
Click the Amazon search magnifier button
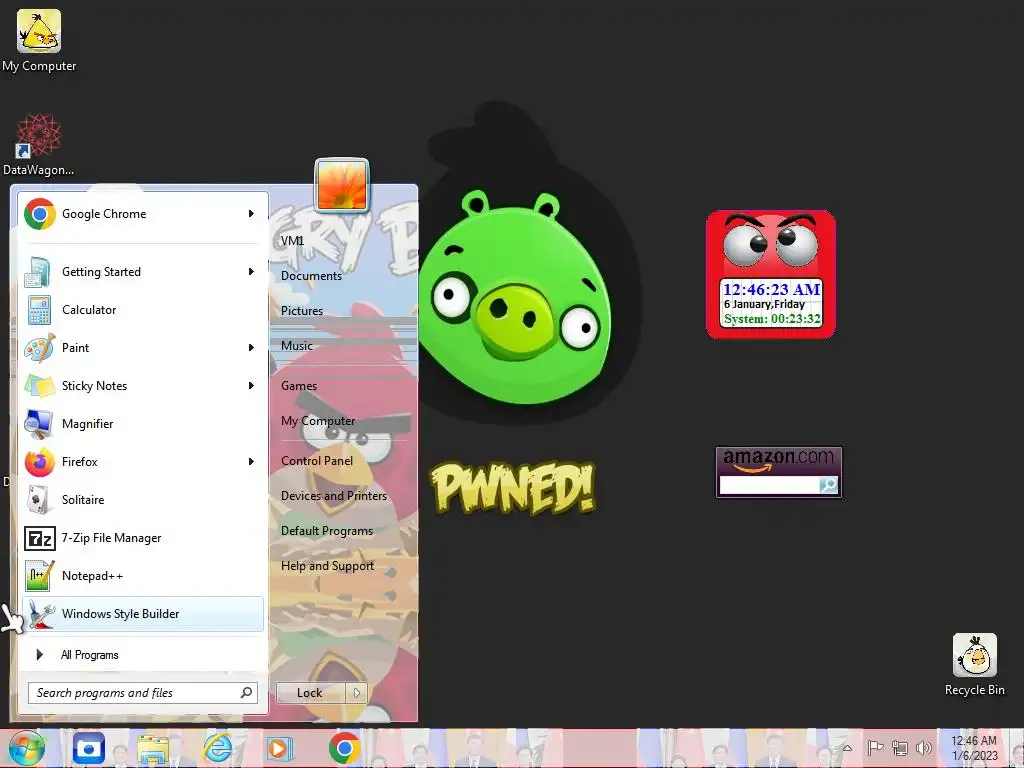point(828,485)
